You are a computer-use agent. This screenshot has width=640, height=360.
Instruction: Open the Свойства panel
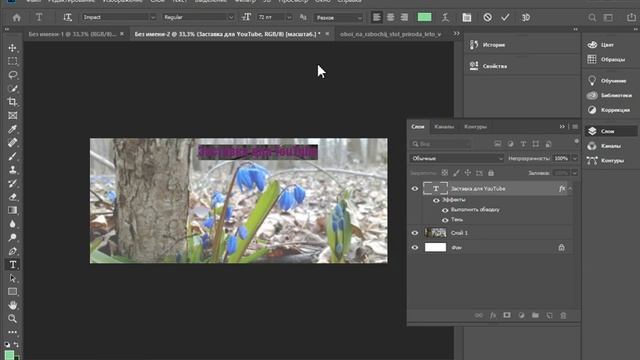[x=495, y=66]
